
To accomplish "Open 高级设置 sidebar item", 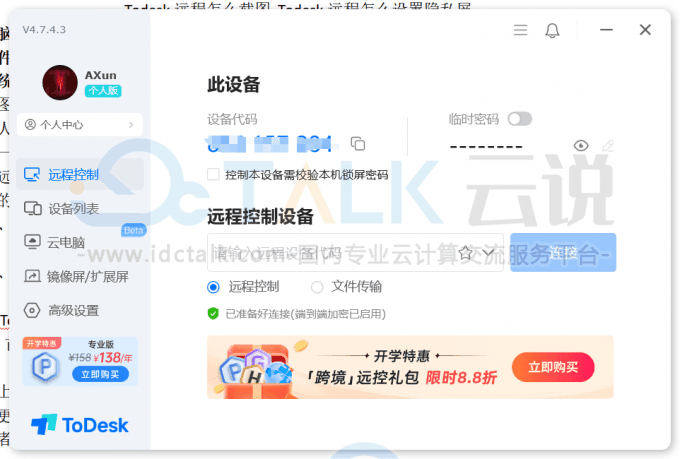I will [80, 311].
